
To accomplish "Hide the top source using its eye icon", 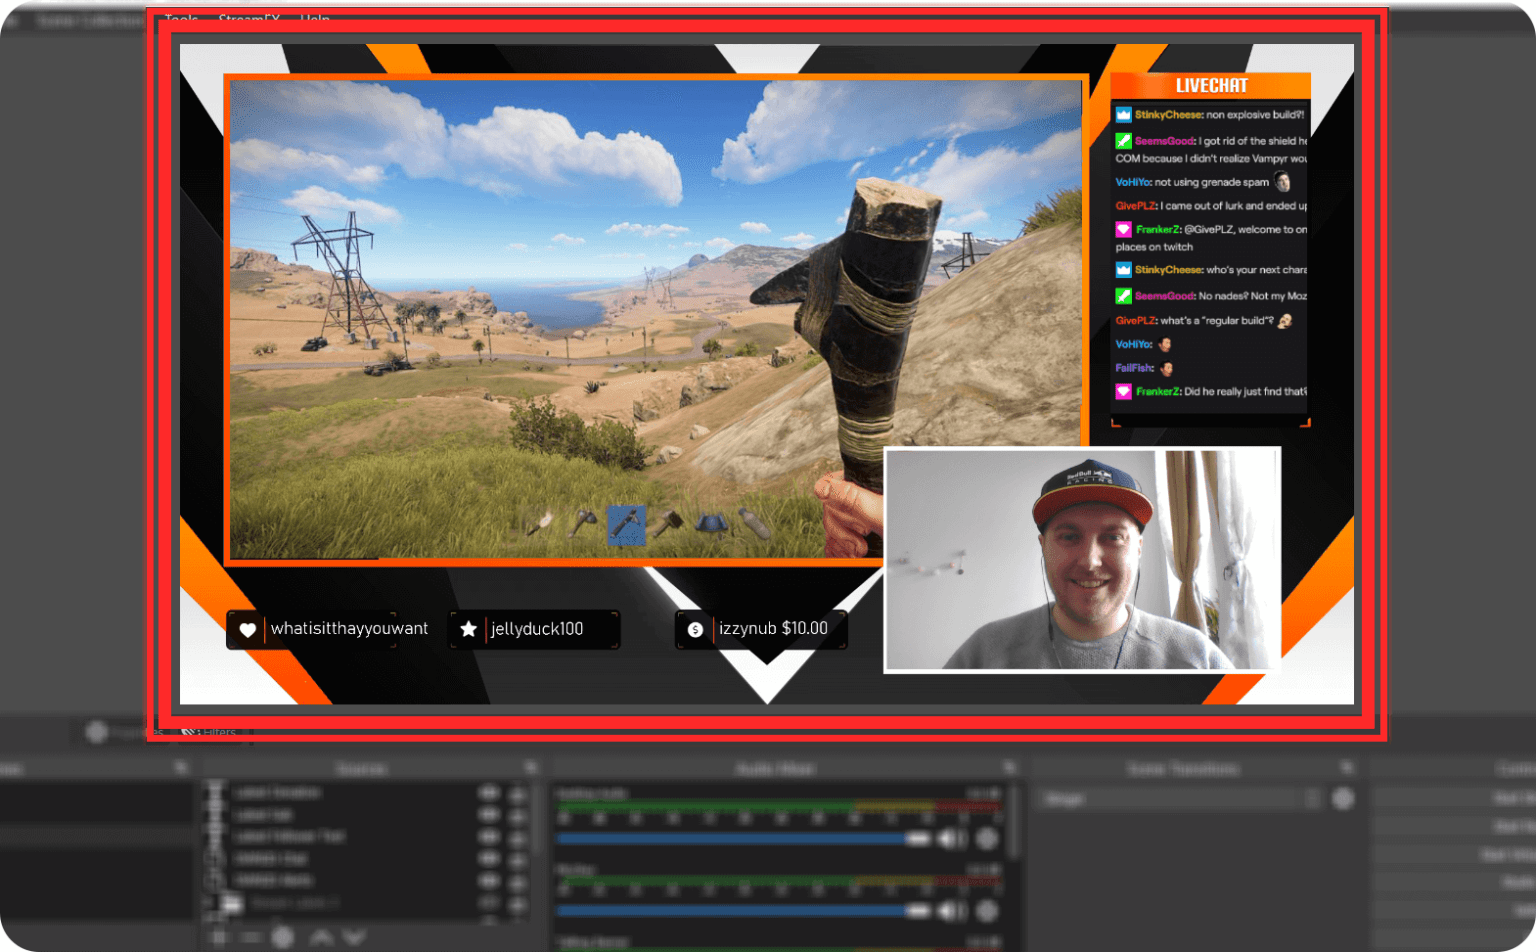I will coord(489,793).
